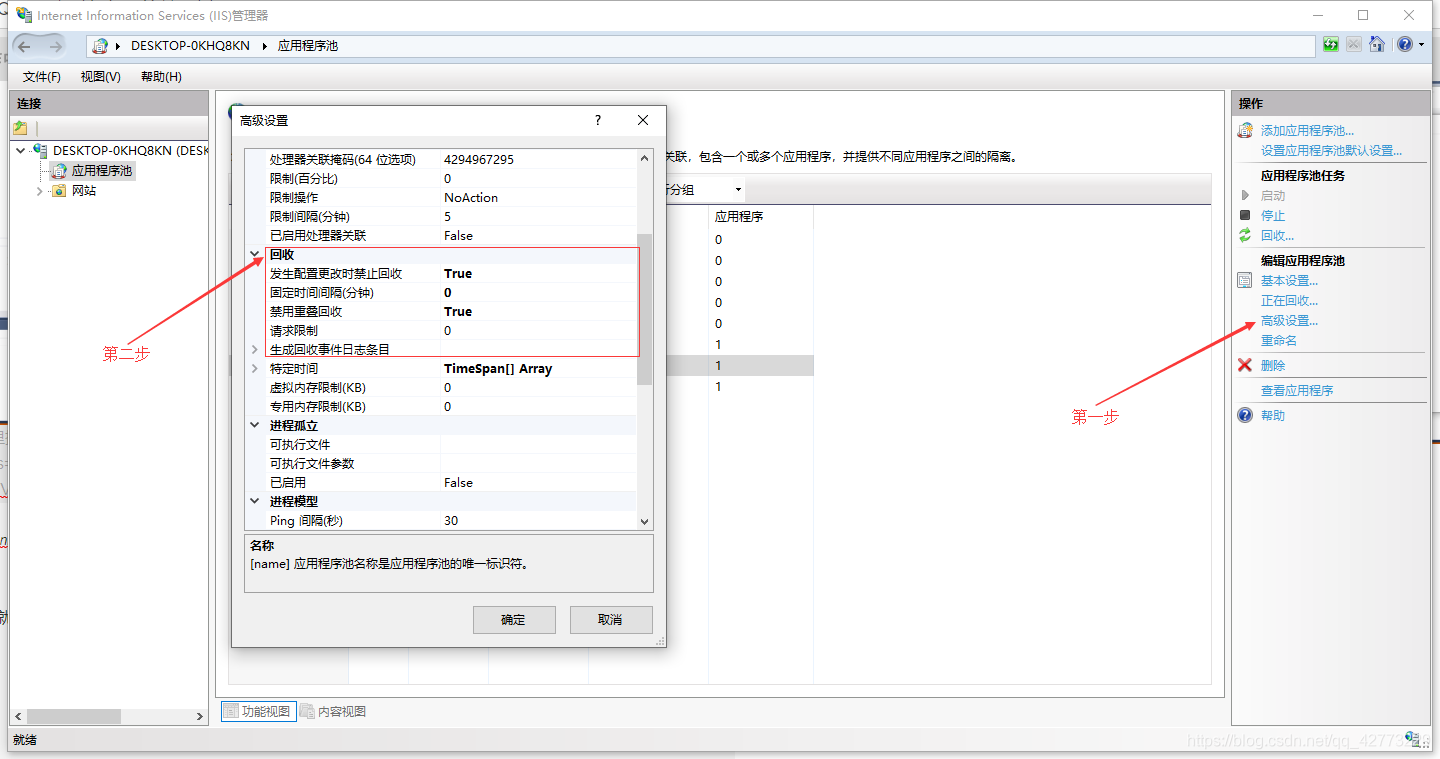Expand the 特定时间 property

255,368
